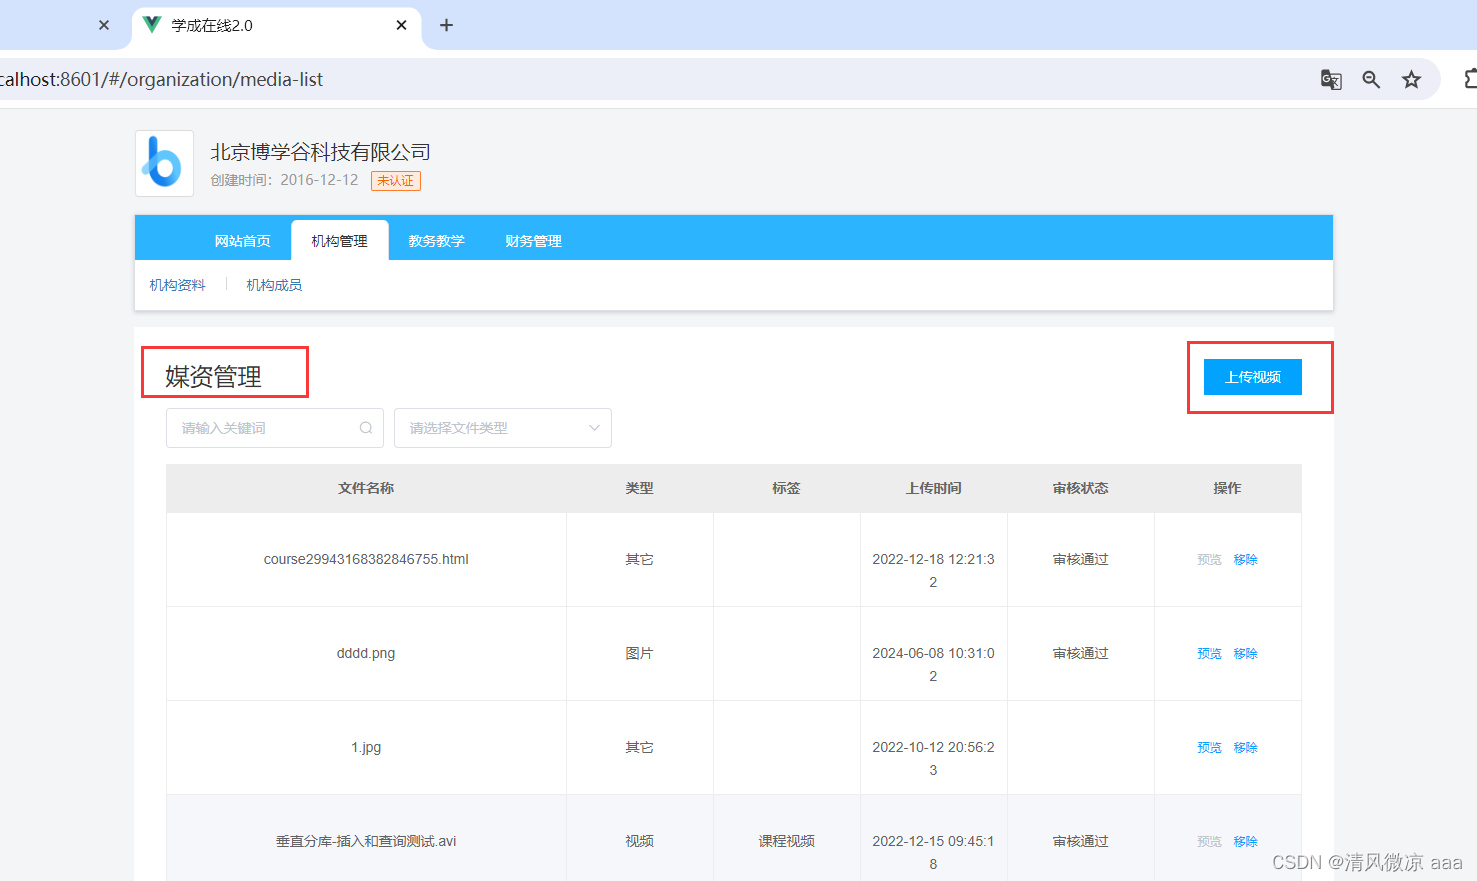Click company name 北京博学谷科技有限公司
The image size is (1477, 881).
coord(320,152)
